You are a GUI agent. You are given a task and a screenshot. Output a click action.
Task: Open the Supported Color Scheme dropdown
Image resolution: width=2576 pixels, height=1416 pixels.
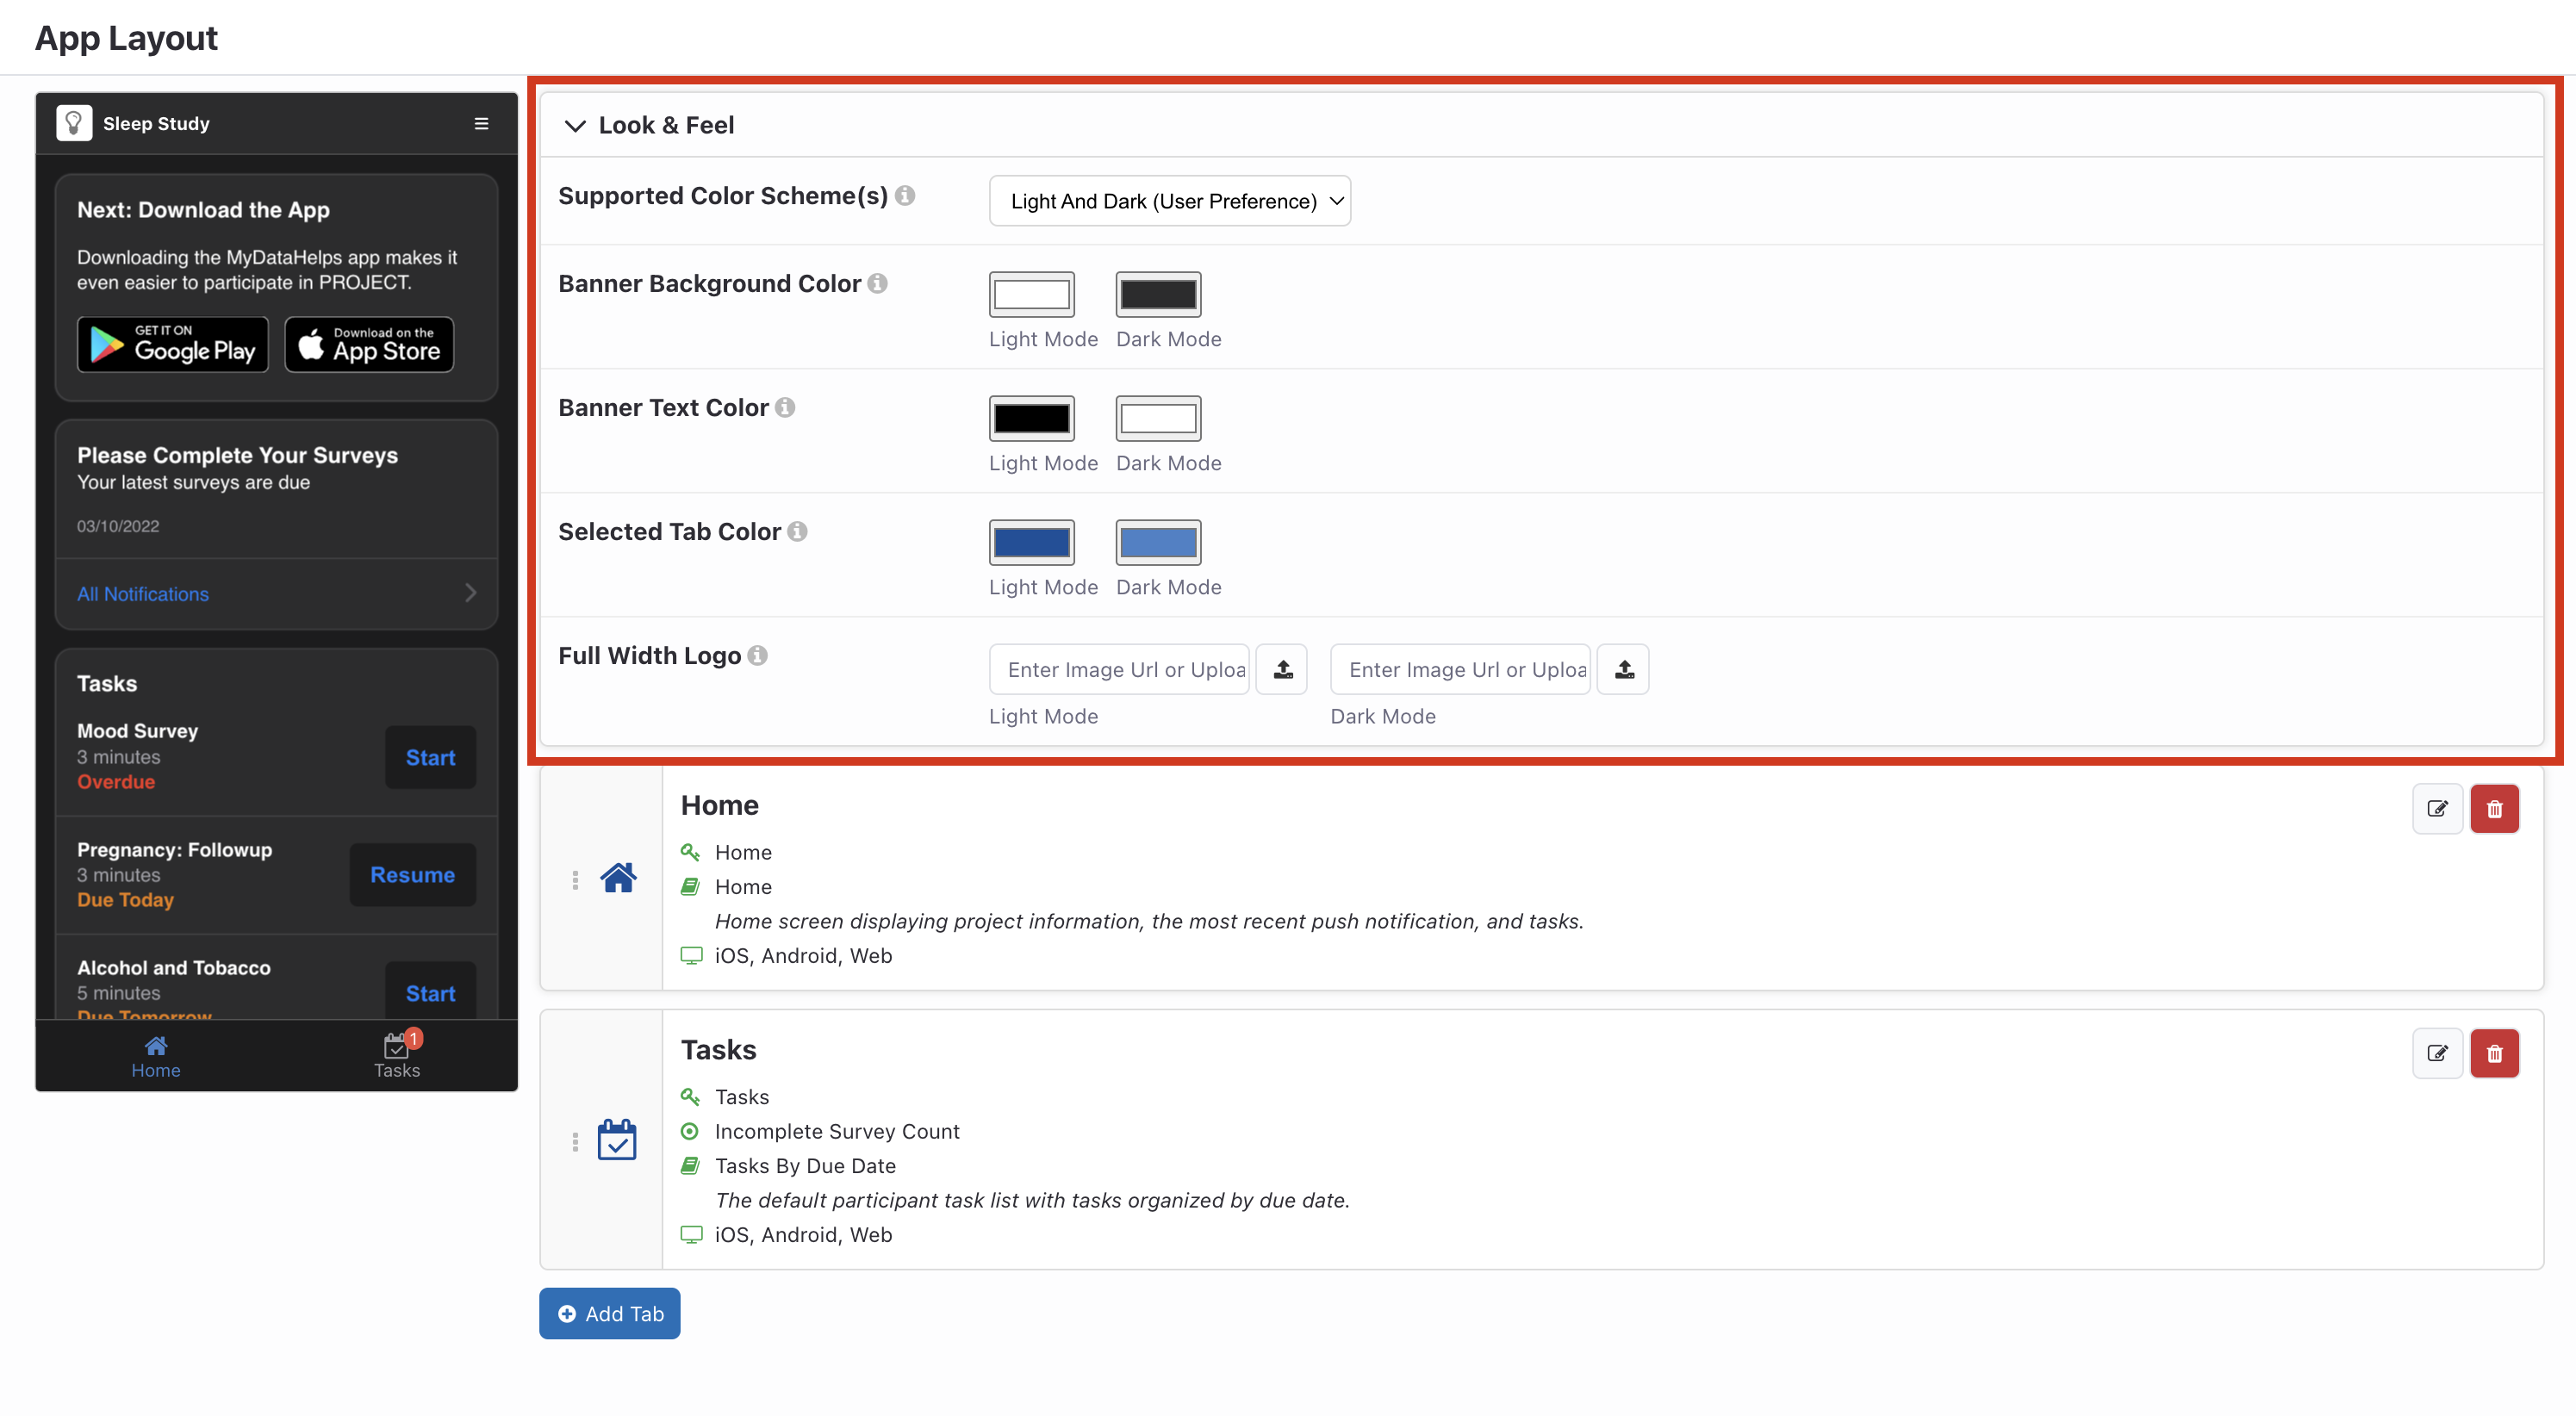click(1169, 201)
